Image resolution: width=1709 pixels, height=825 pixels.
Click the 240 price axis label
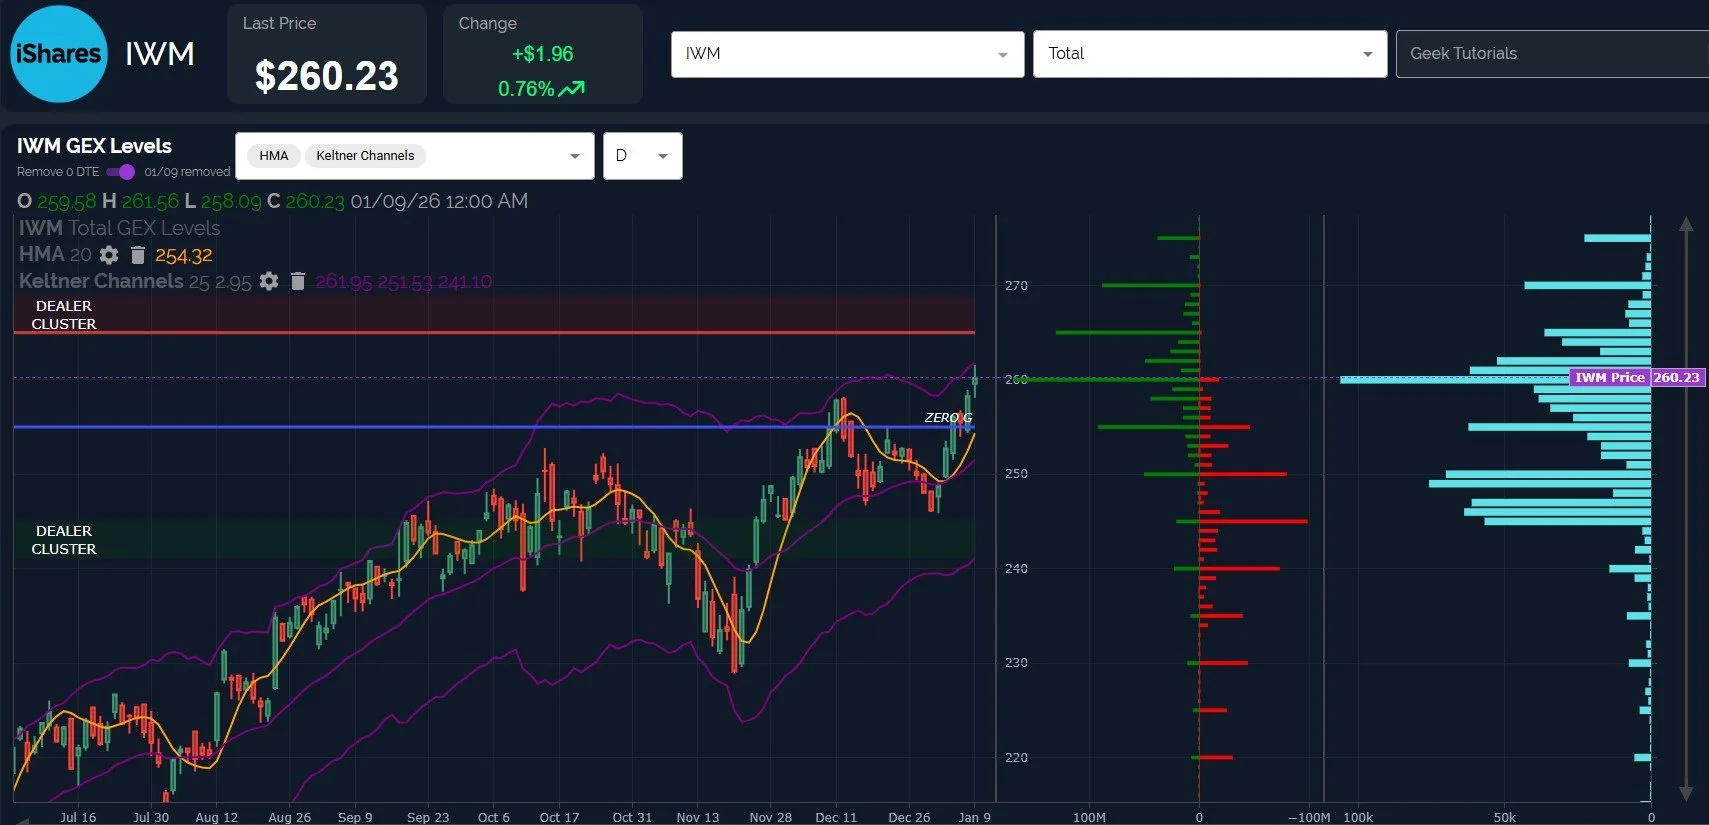1016,569
